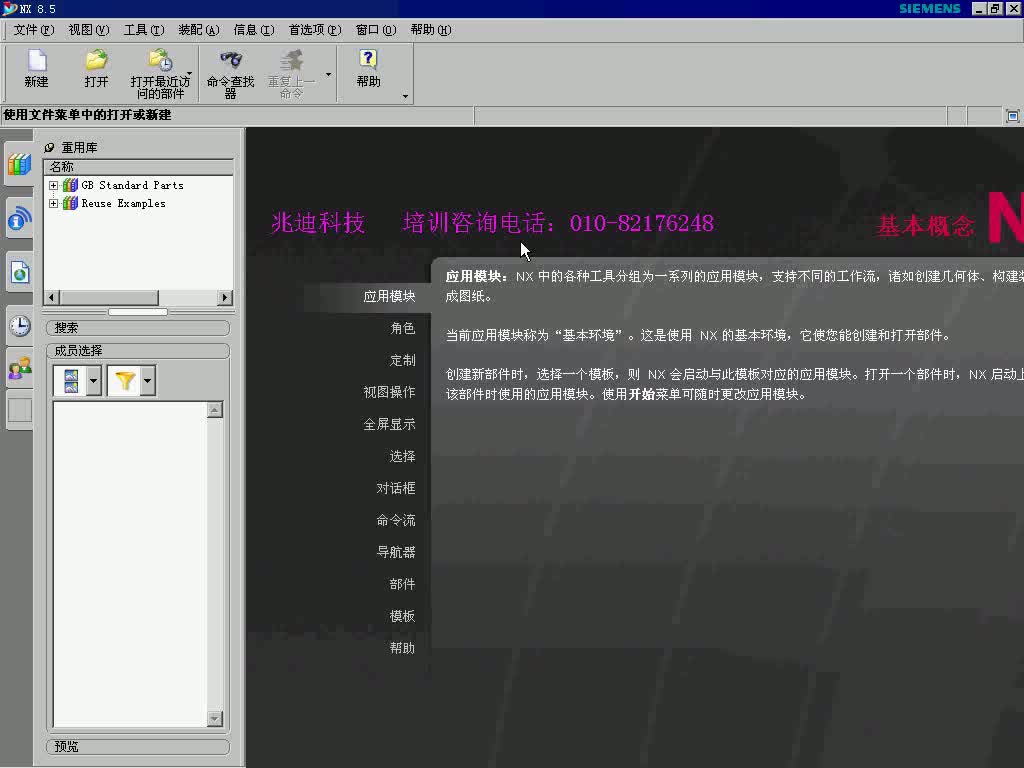Select the 命令流 topic link
This screenshot has height=768, width=1024.
pyautogui.click(x=396, y=520)
